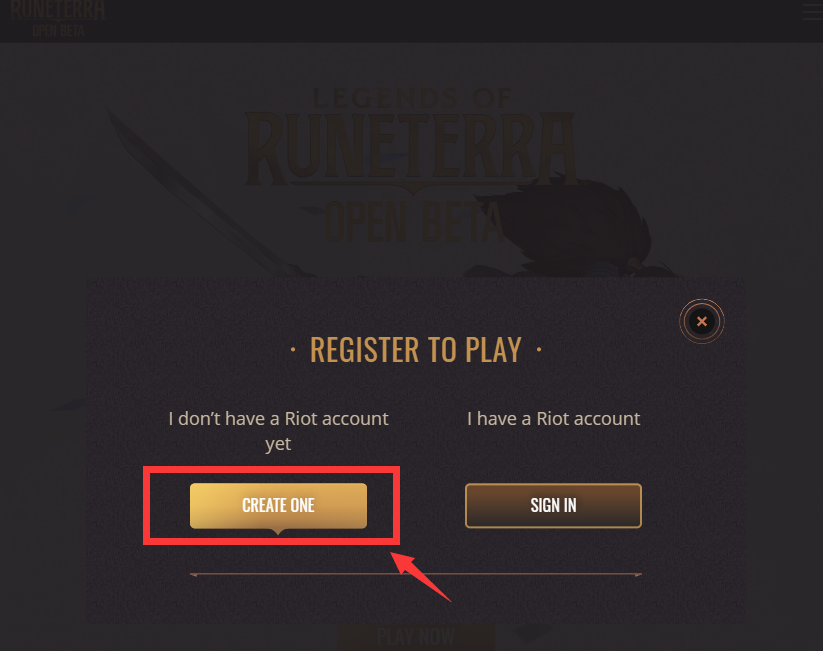Screen dimensions: 823x651
Task: Click the dark top navigation bar
Action: point(412,21)
